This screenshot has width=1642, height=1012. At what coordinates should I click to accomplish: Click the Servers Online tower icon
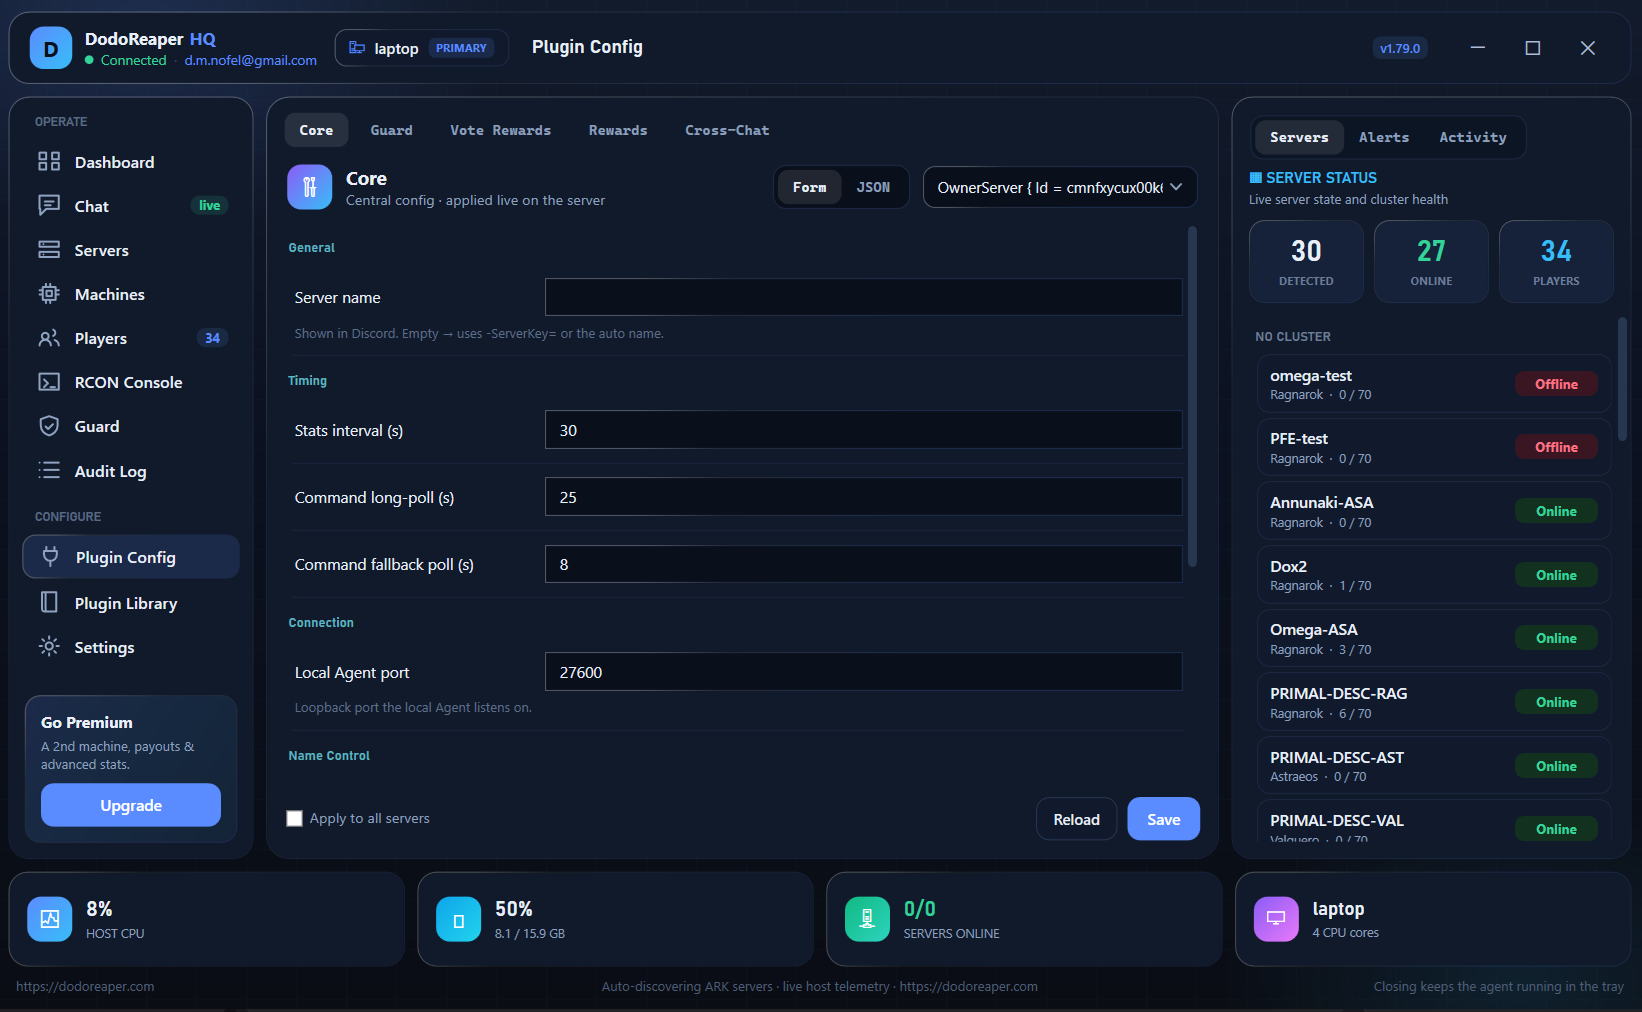867,919
